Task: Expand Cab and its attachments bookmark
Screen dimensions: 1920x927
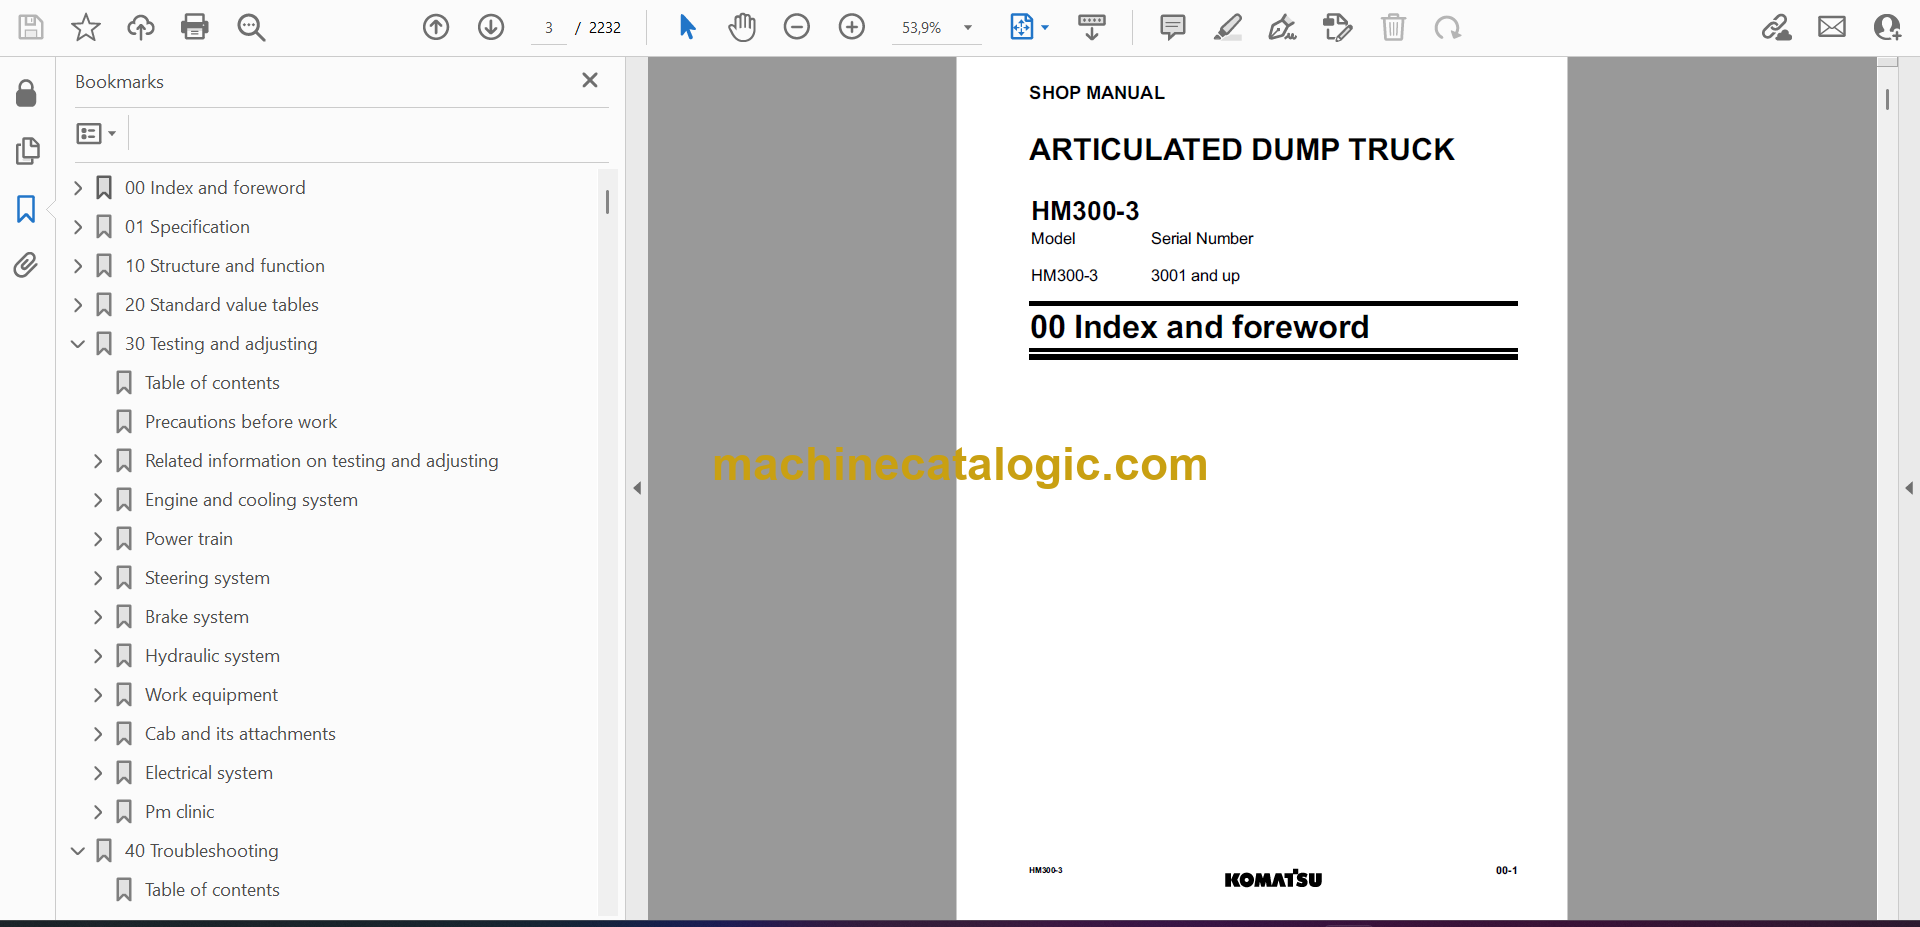Action: (x=98, y=734)
